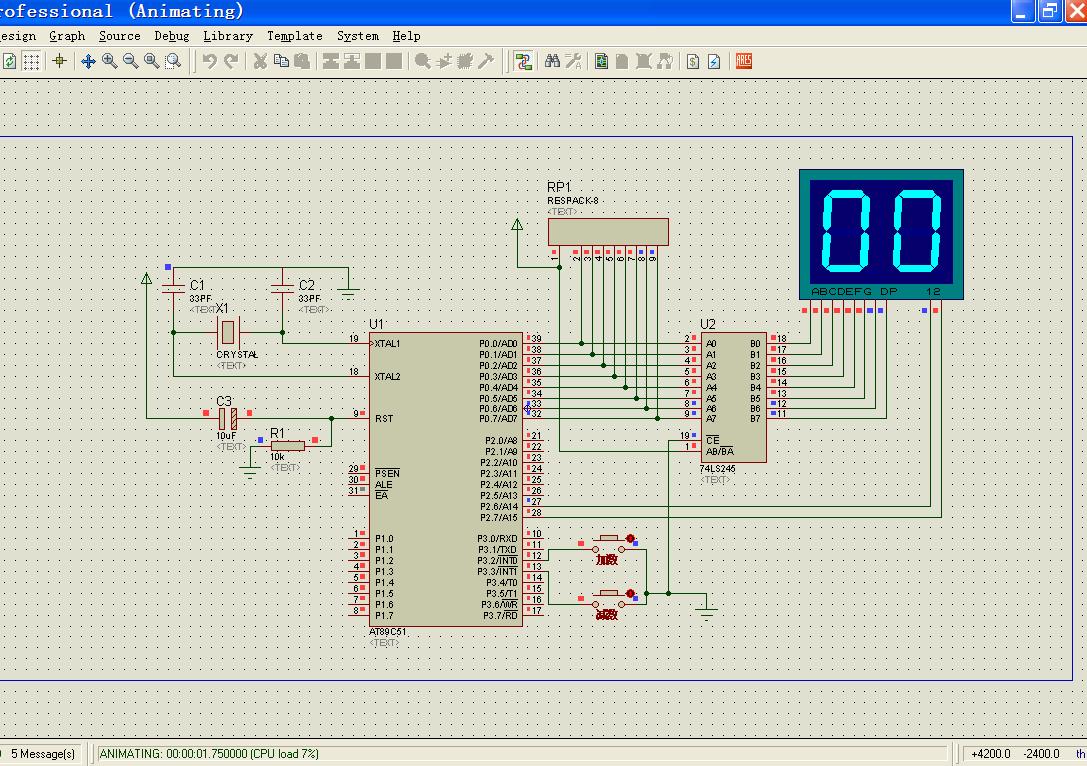Click the Block Move icon

coord(352,61)
